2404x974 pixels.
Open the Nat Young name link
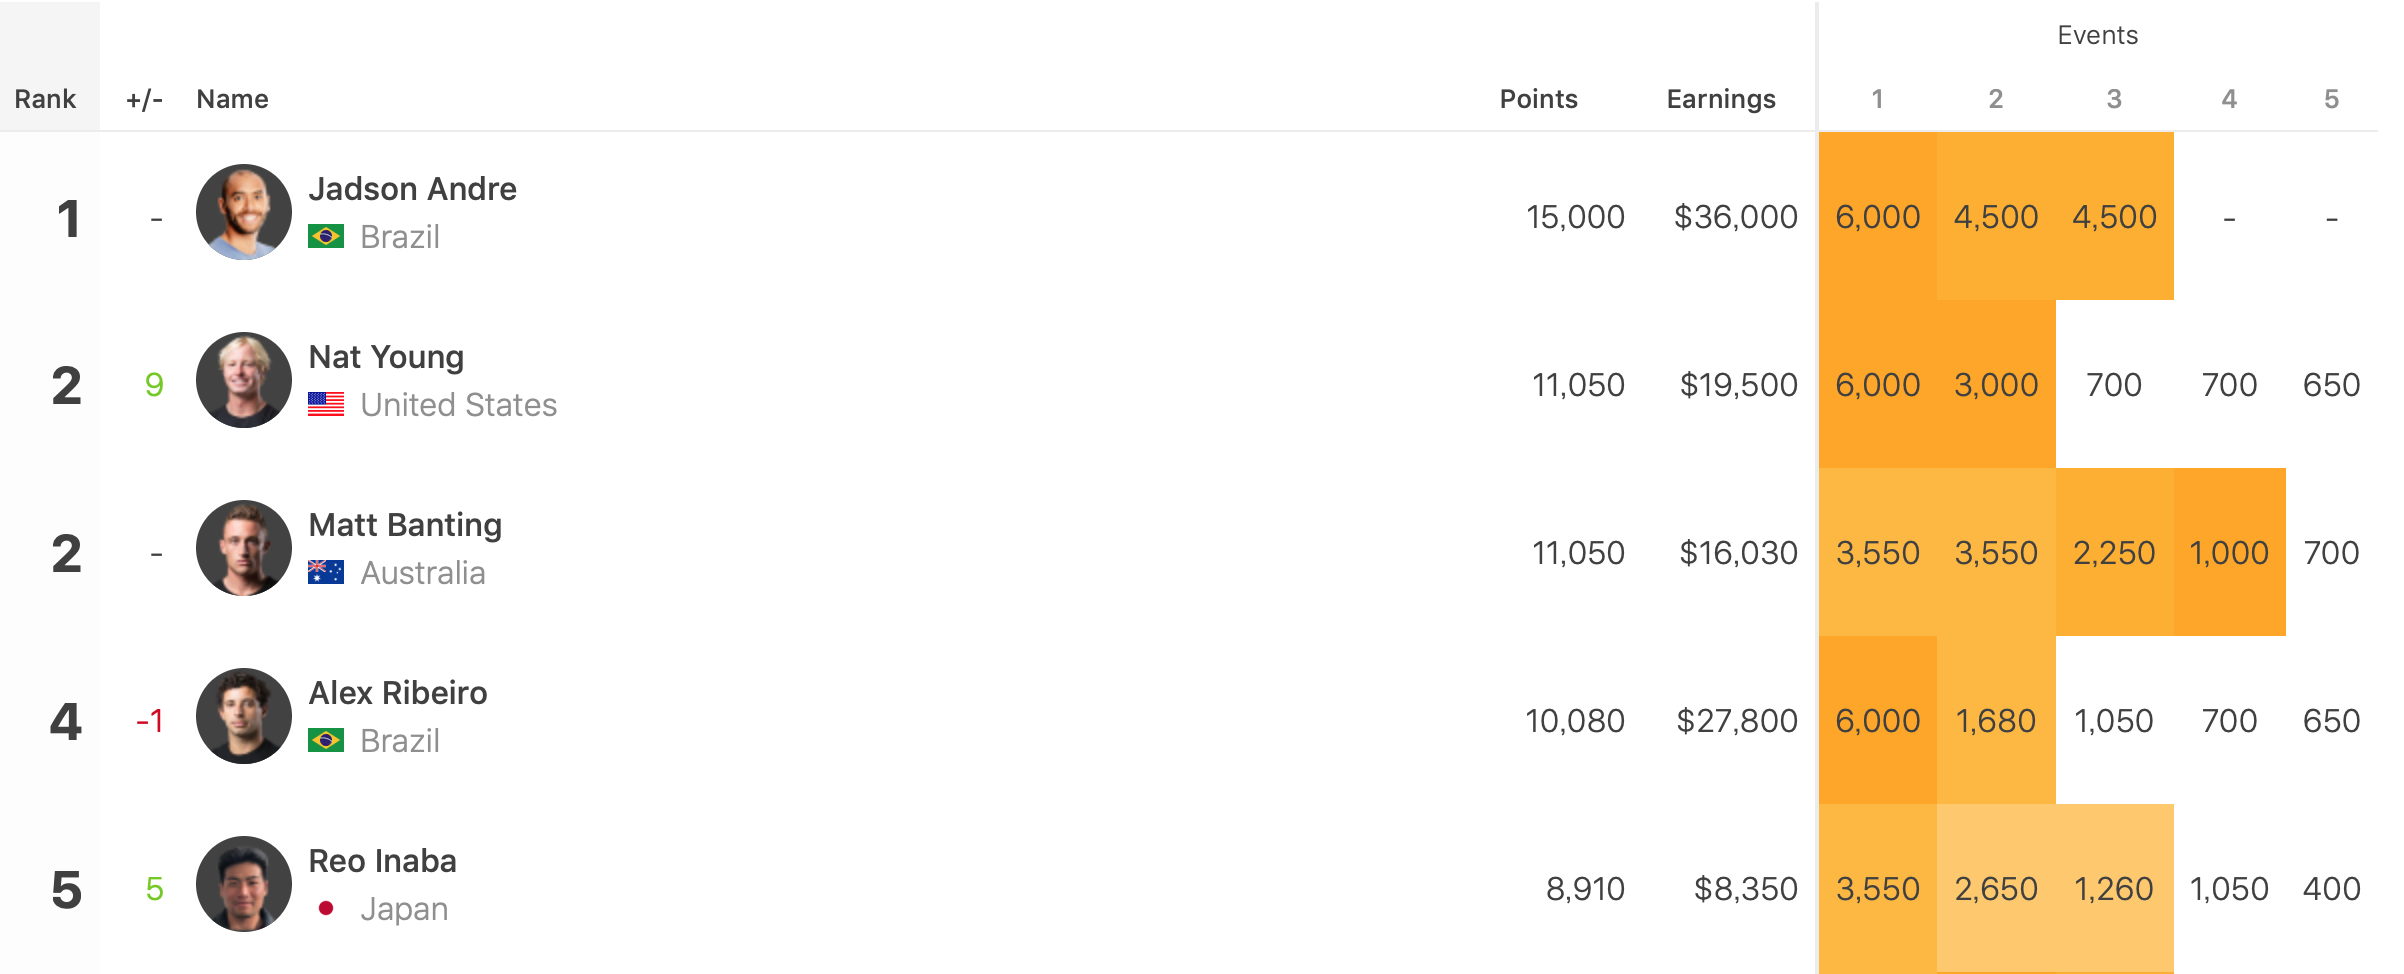point(386,357)
